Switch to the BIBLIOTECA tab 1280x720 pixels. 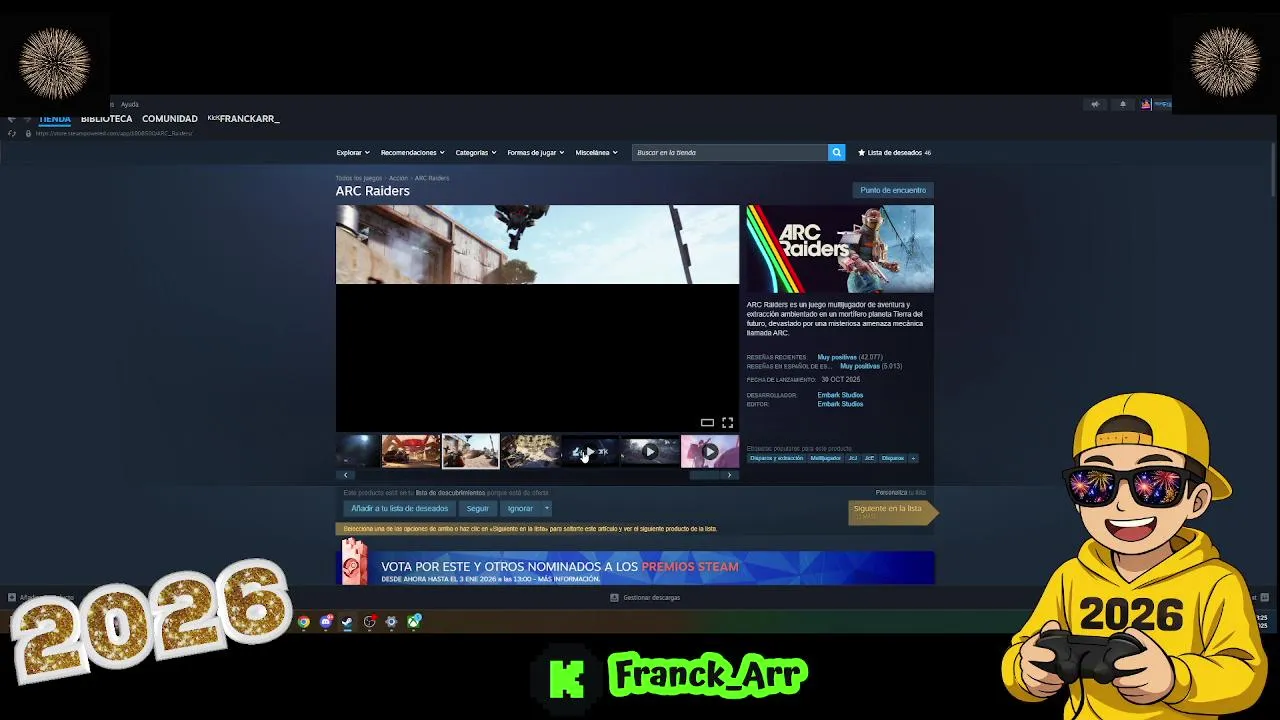coord(106,119)
